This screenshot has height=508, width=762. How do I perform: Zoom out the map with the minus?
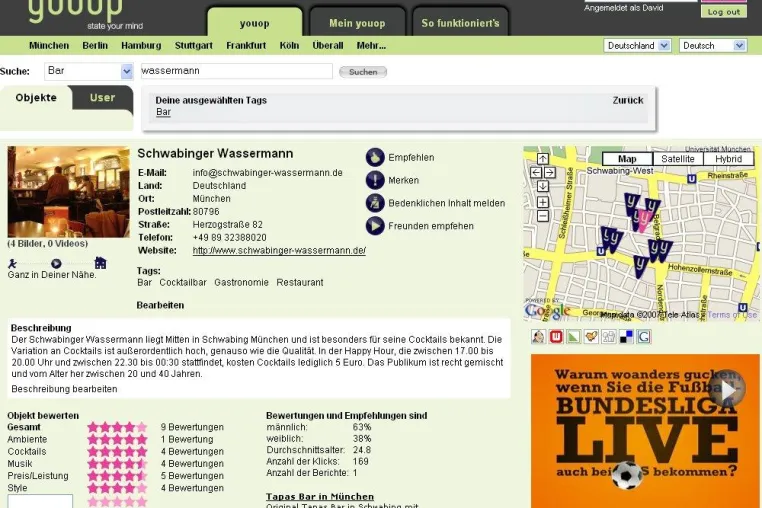[542, 216]
